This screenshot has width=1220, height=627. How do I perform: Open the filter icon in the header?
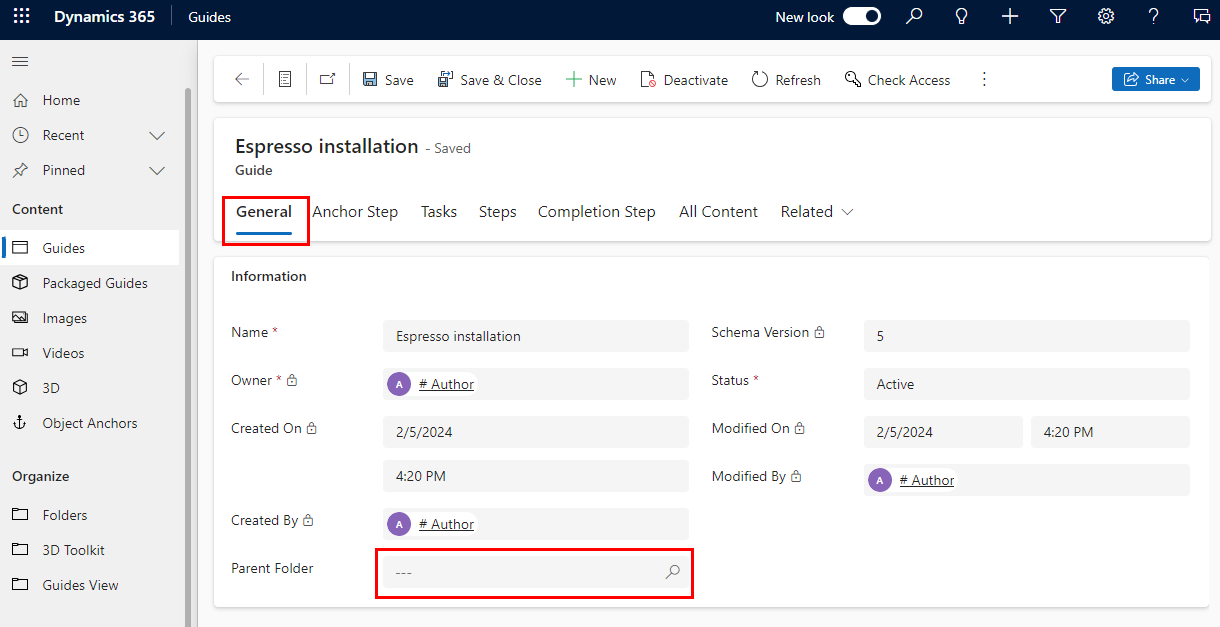[1057, 16]
